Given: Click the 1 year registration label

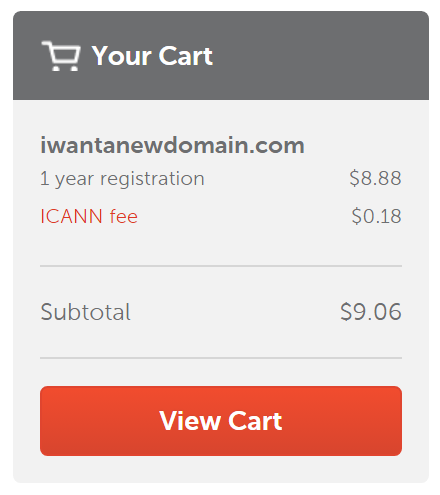Looking at the screenshot, I should point(122,179).
